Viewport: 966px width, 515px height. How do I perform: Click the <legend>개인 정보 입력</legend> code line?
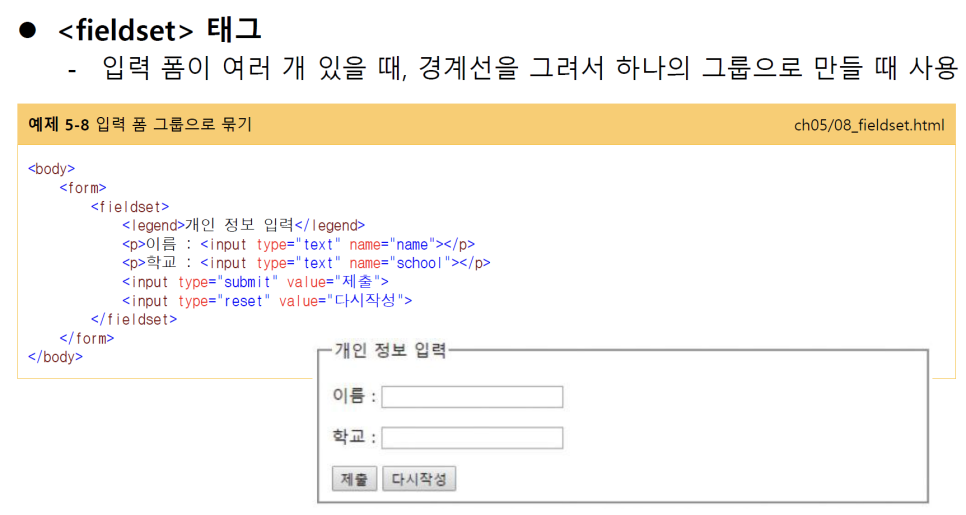coord(243,225)
